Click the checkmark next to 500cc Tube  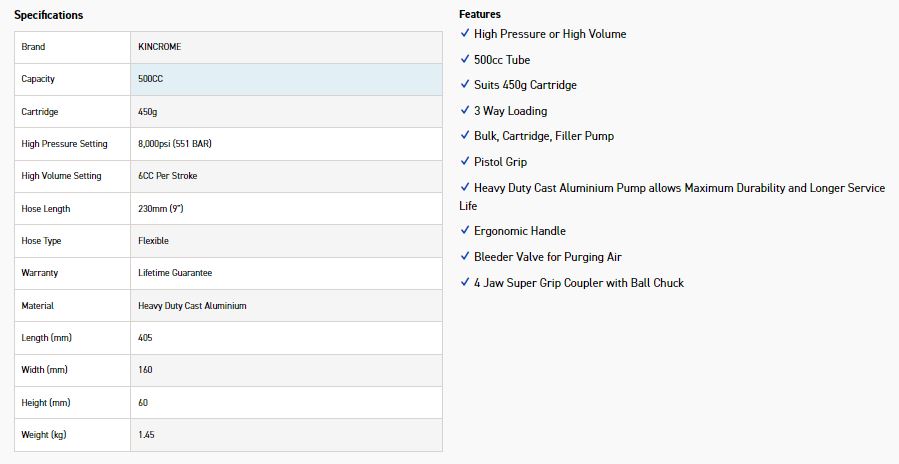point(465,60)
